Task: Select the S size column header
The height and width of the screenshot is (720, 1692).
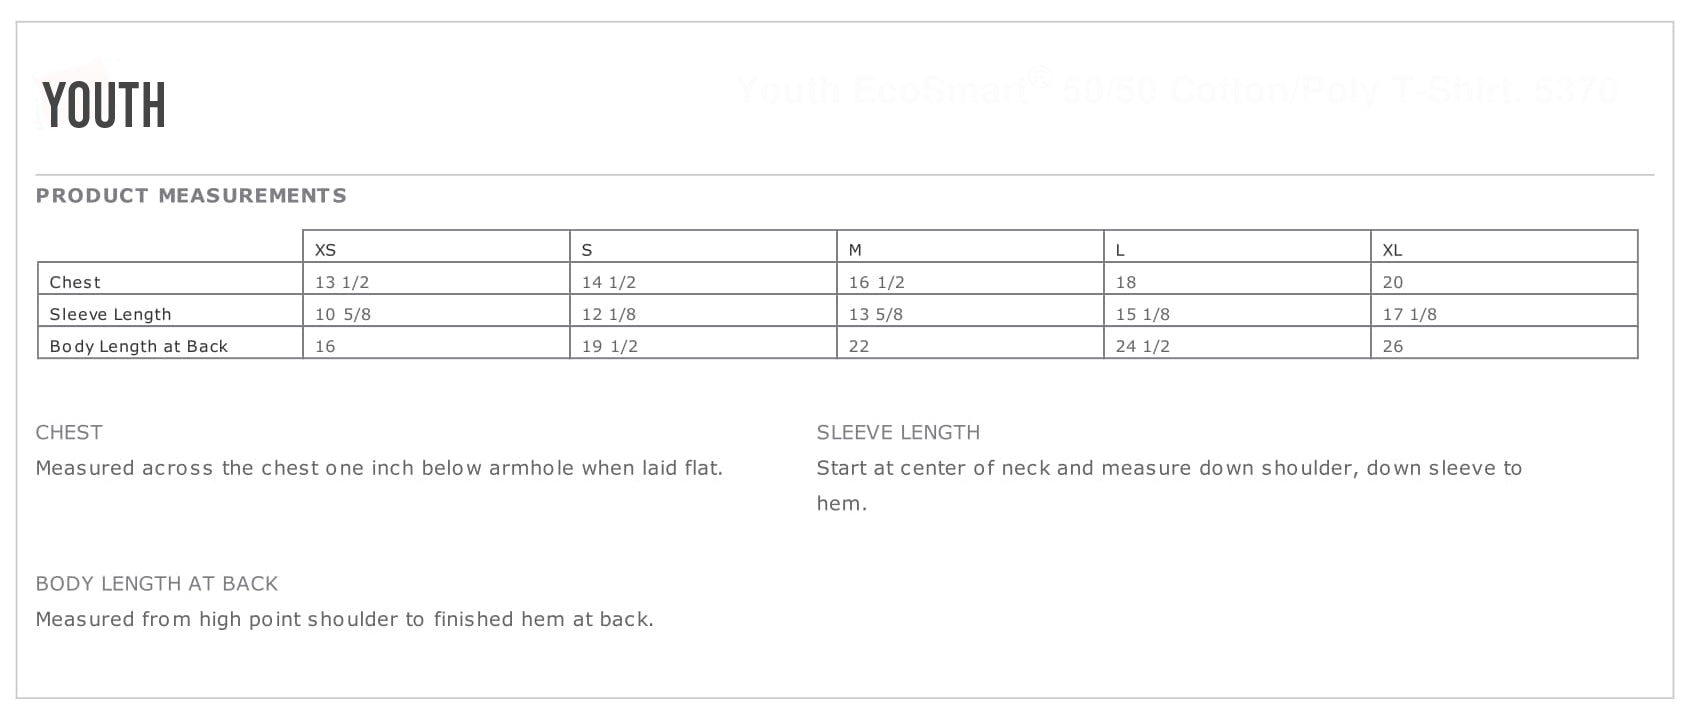Action: coord(587,250)
